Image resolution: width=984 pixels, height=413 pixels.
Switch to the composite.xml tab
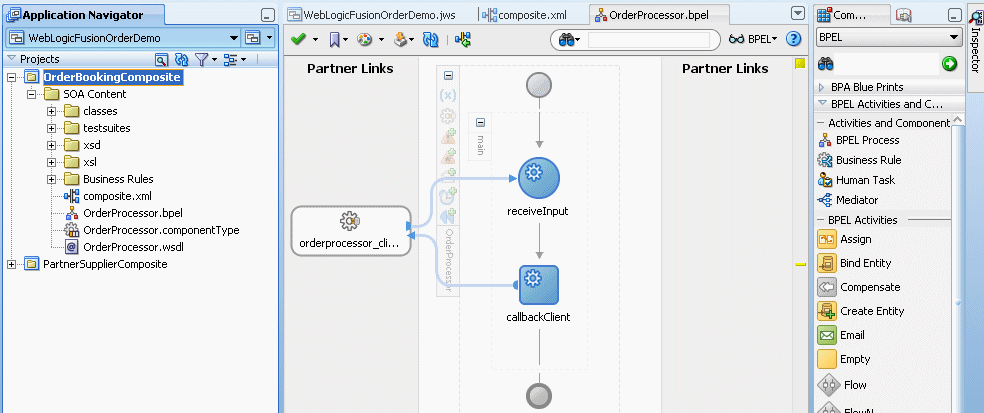(525, 14)
